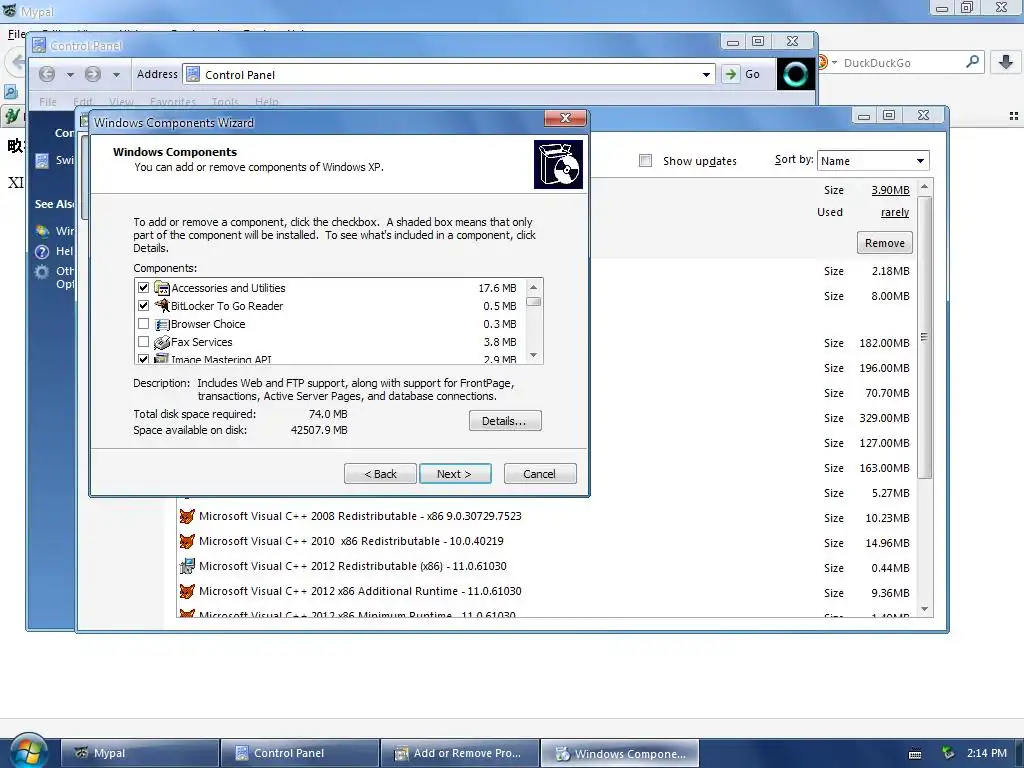This screenshot has height=768, width=1024.
Task: Click the BitLocker To Go Reader icon
Action: click(161, 305)
